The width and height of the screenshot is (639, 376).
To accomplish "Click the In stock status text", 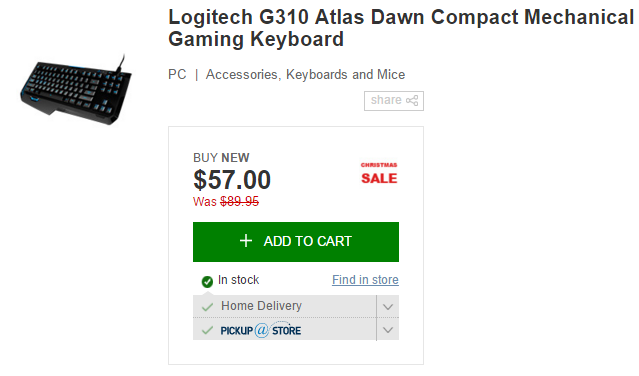I will pyautogui.click(x=238, y=280).
